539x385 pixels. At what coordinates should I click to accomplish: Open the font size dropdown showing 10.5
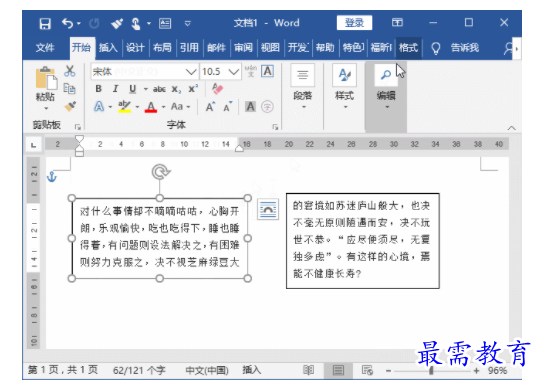pyautogui.click(x=220, y=72)
